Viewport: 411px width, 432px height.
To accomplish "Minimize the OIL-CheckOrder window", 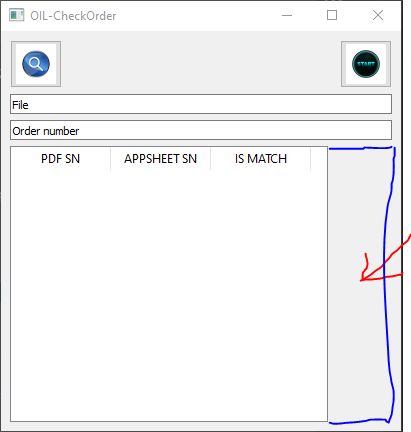I will (287, 15).
